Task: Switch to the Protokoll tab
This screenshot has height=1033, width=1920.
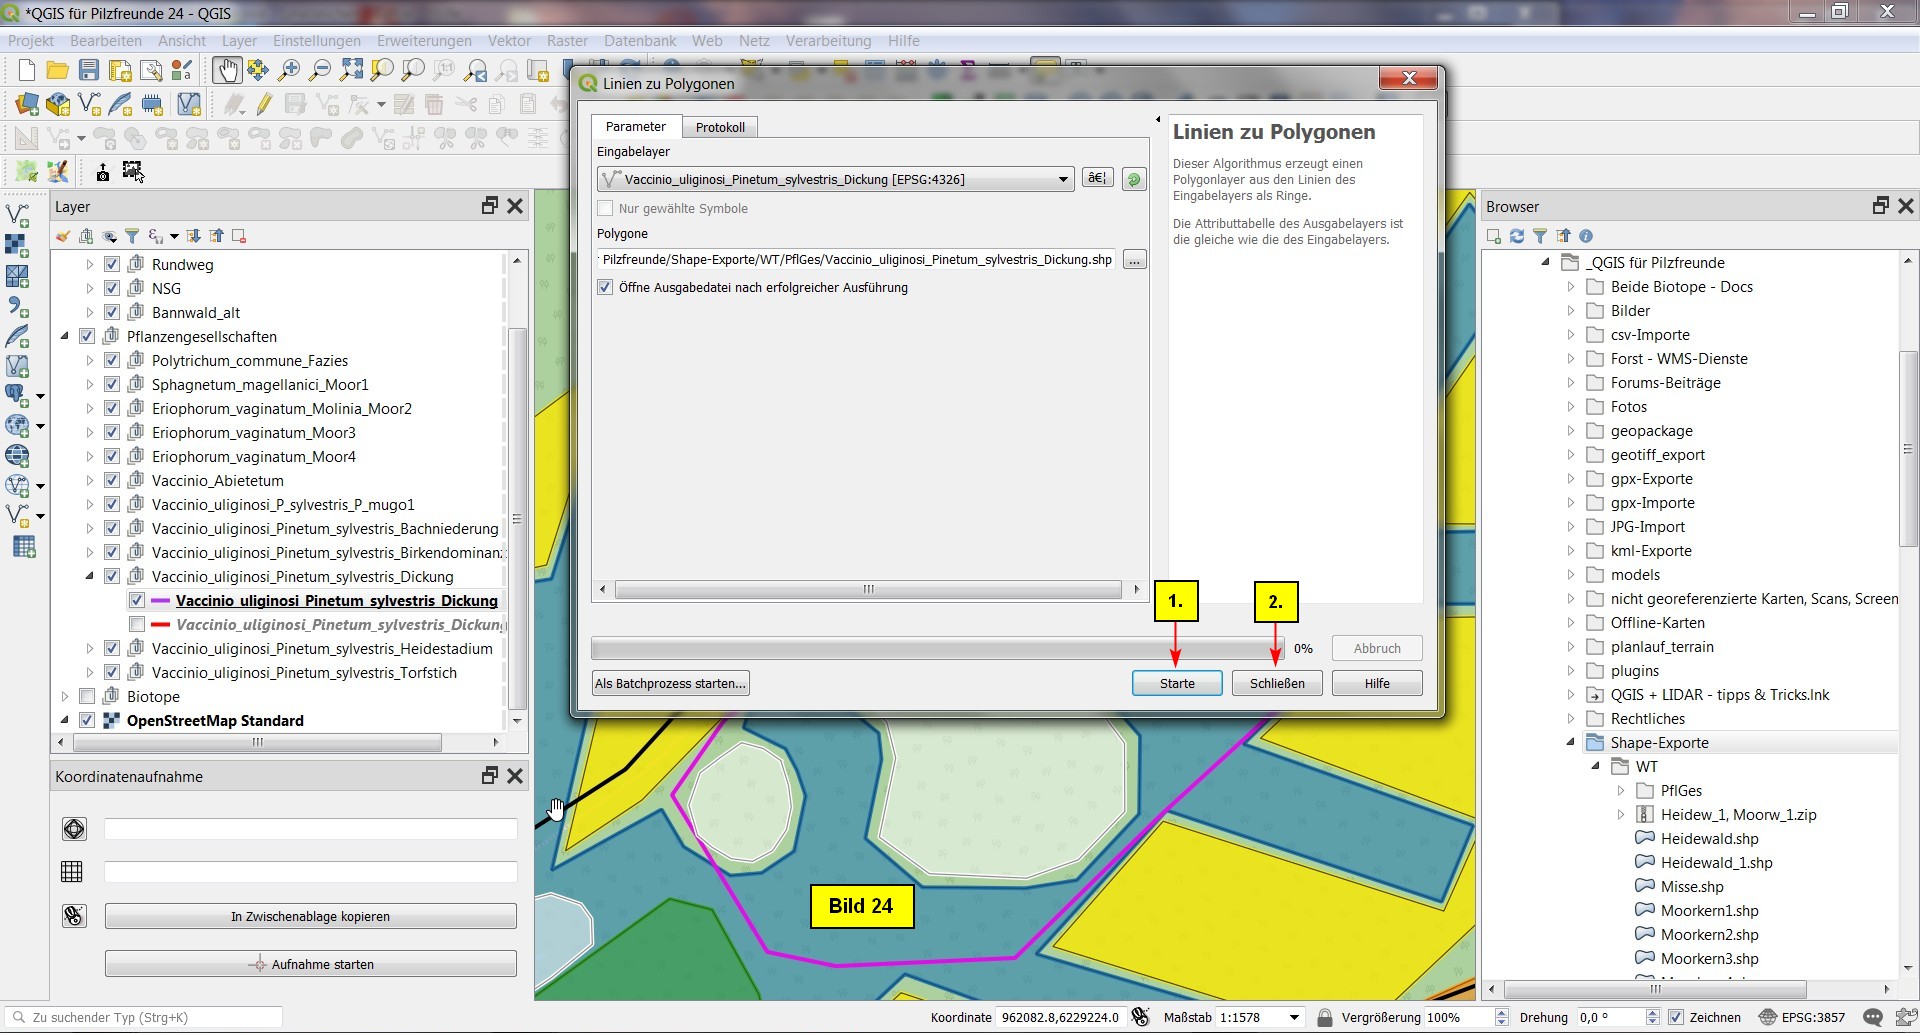Action: click(720, 127)
